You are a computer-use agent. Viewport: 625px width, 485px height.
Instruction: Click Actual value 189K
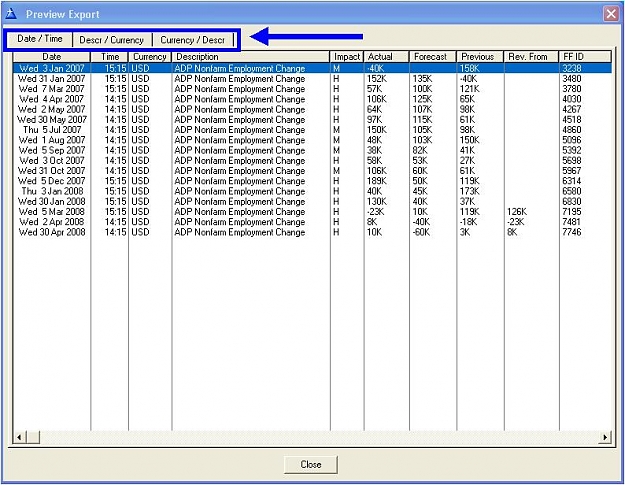[377, 181]
